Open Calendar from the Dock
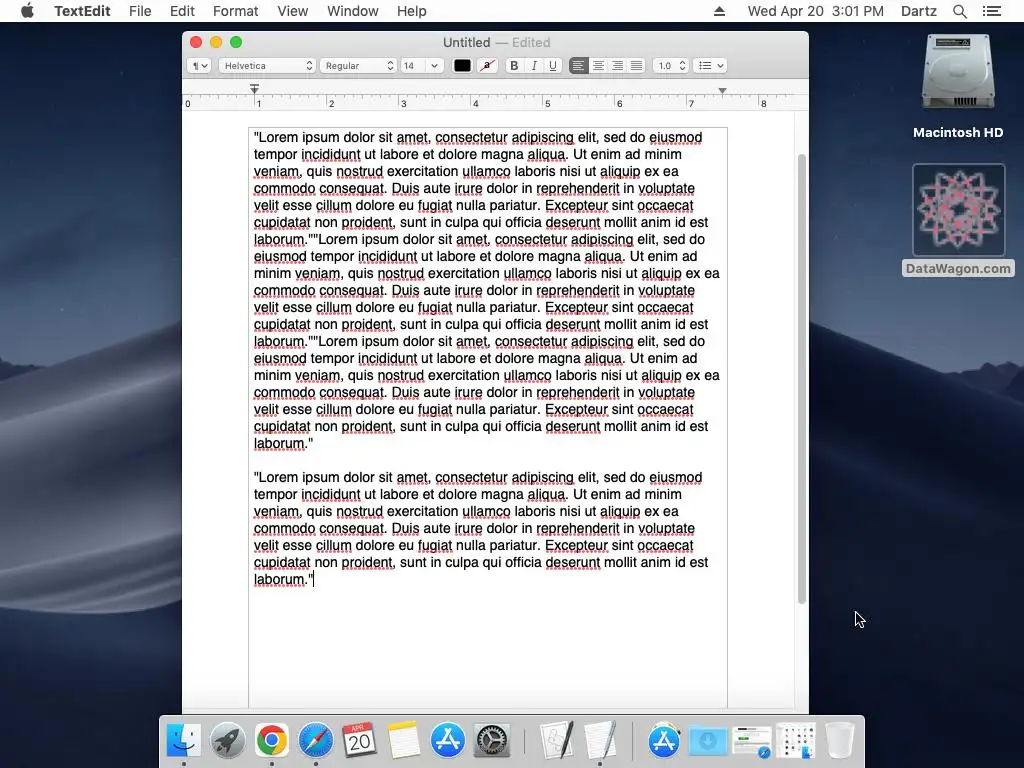Viewport: 1024px width, 768px height. 359,741
